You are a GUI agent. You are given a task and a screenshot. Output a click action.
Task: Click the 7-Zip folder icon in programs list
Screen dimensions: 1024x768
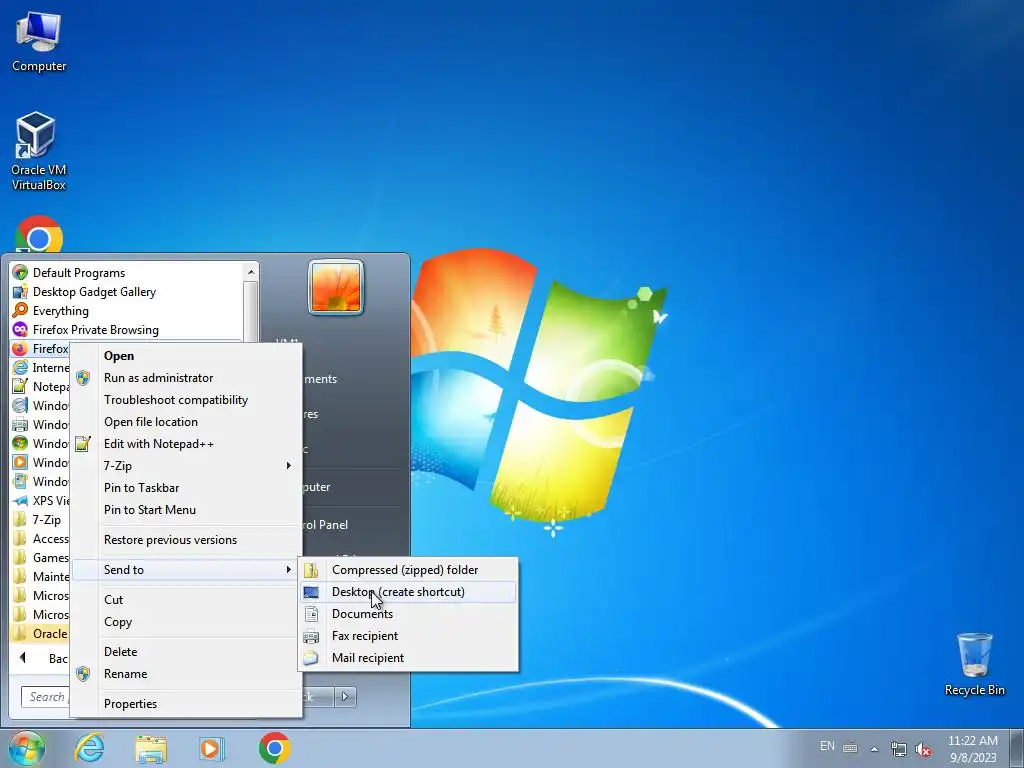[x=20, y=519]
